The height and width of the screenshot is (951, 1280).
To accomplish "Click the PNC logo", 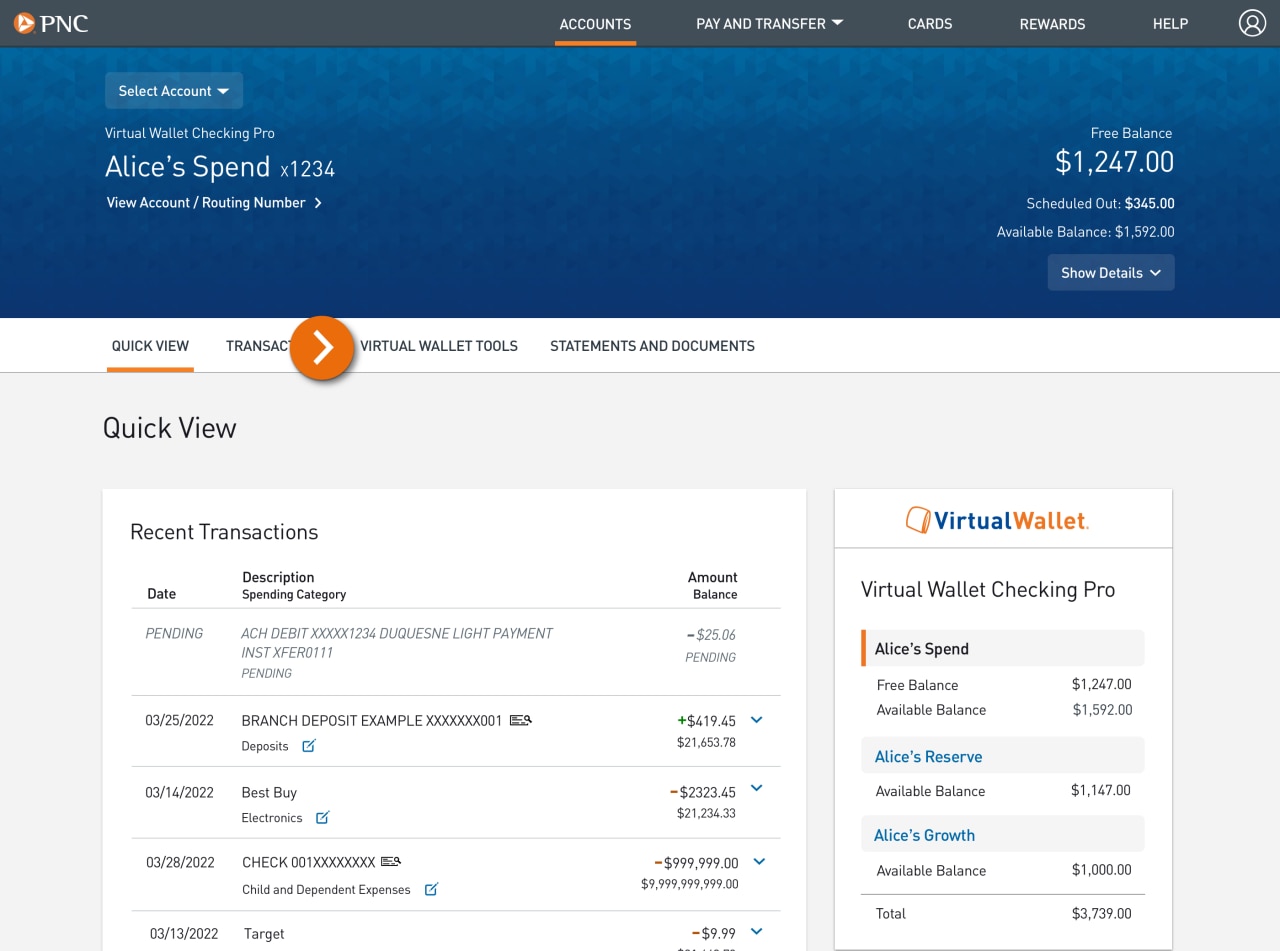I will (x=50, y=23).
